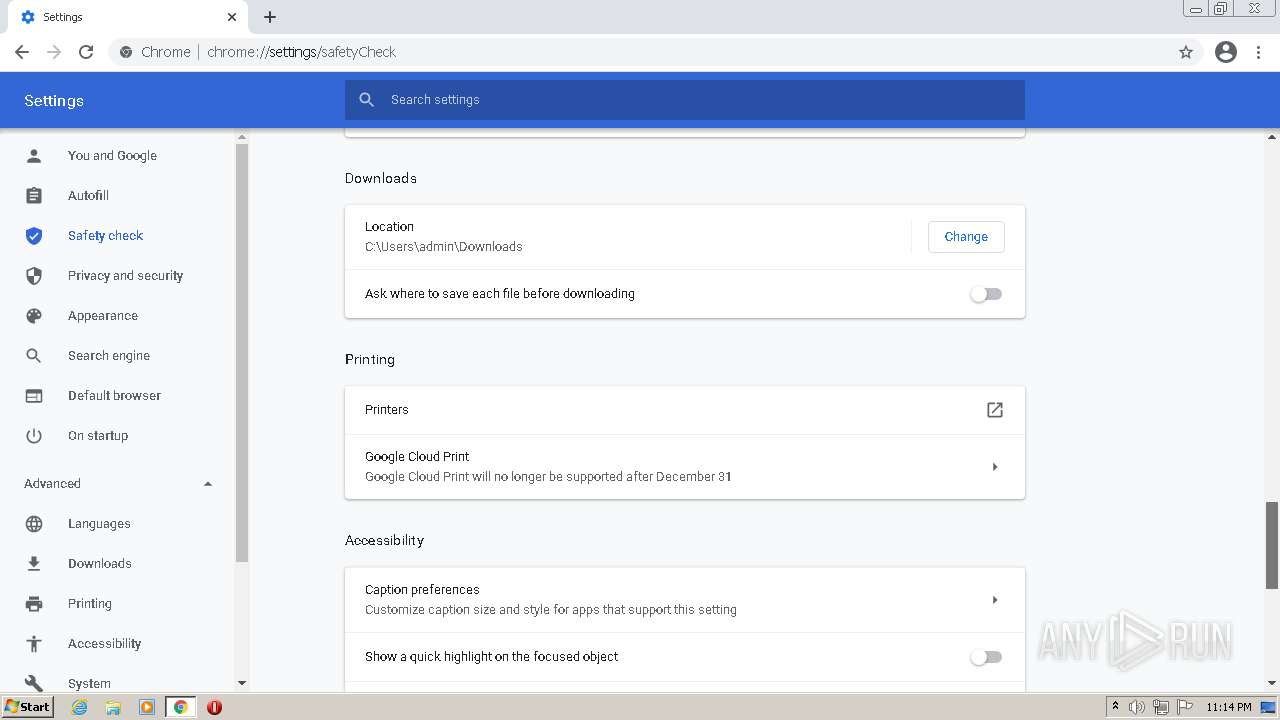
Task: Go to Appearance settings
Action: point(103,316)
